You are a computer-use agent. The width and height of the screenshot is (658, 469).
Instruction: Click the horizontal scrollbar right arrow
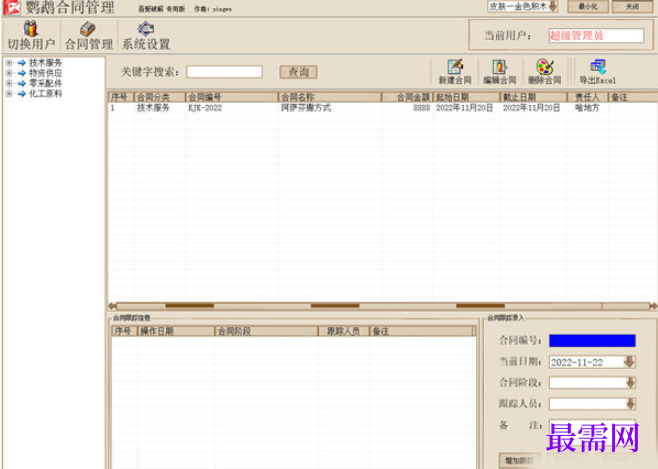pos(653,306)
